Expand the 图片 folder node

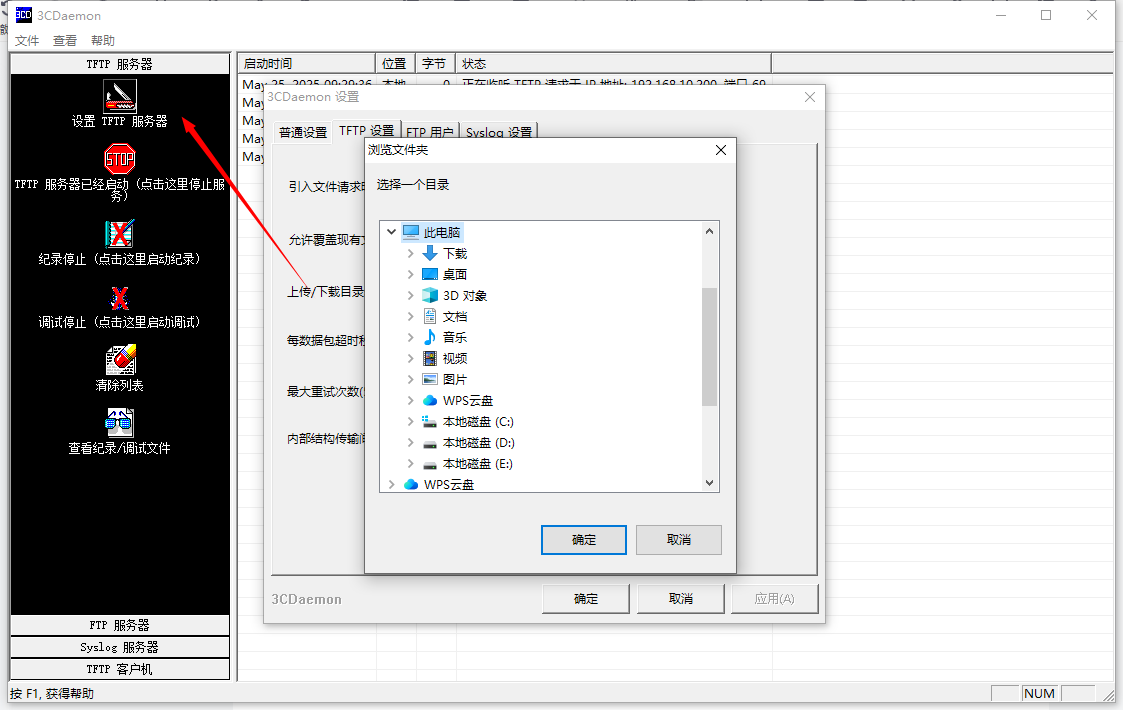[410, 379]
